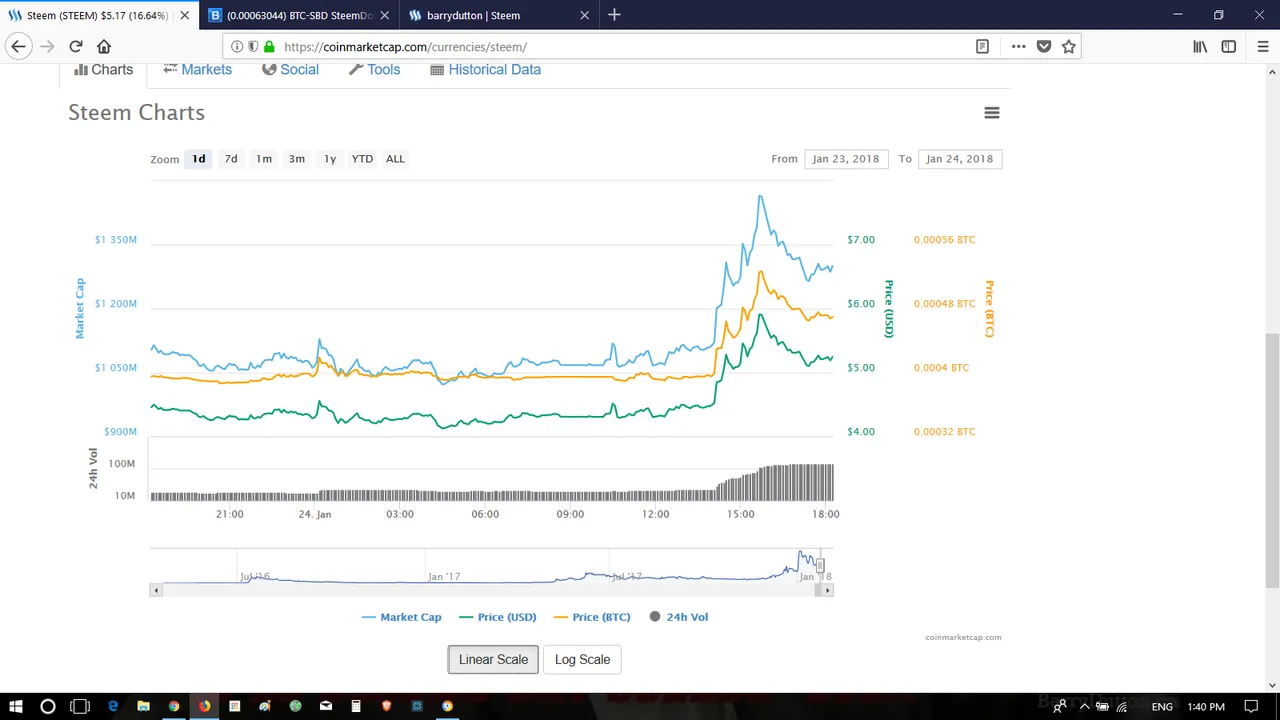
Task: Show hidden system tray icons
Action: 1085,706
